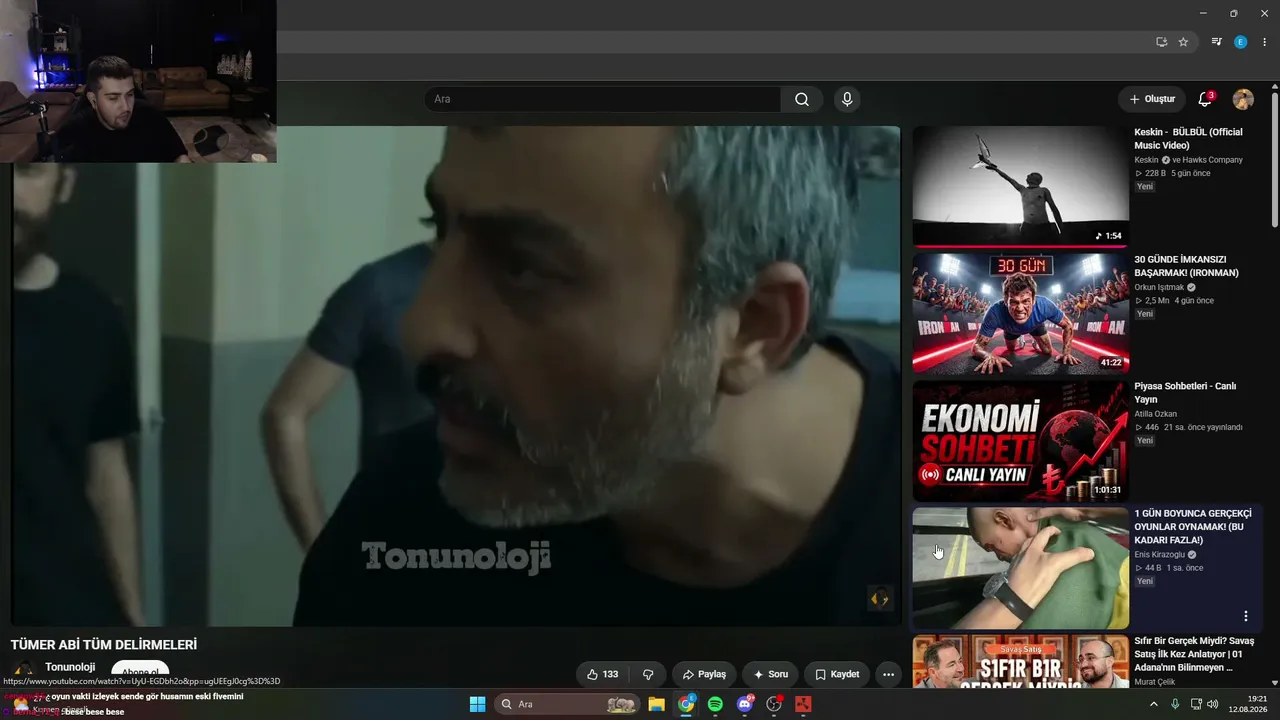Open the Windows Start menu
This screenshot has height=720, width=1280.
pos(477,704)
